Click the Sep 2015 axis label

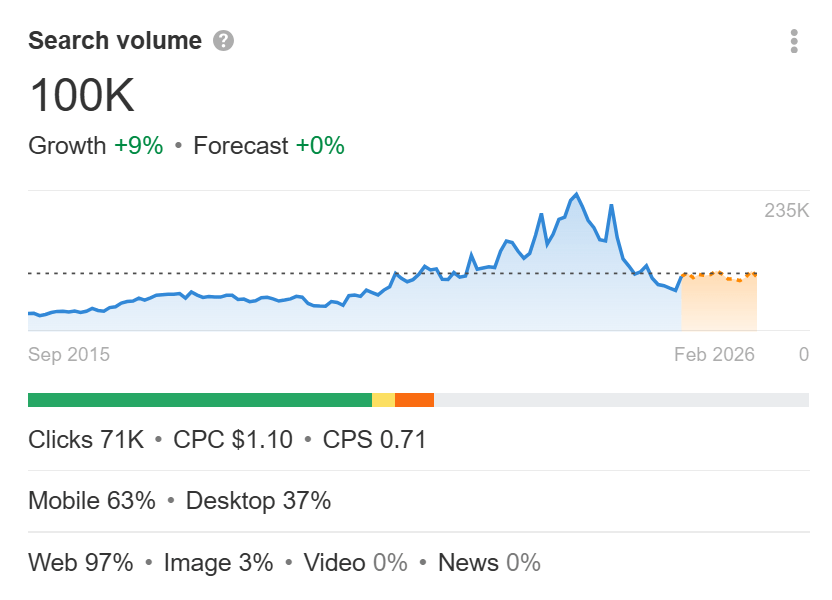[69, 355]
